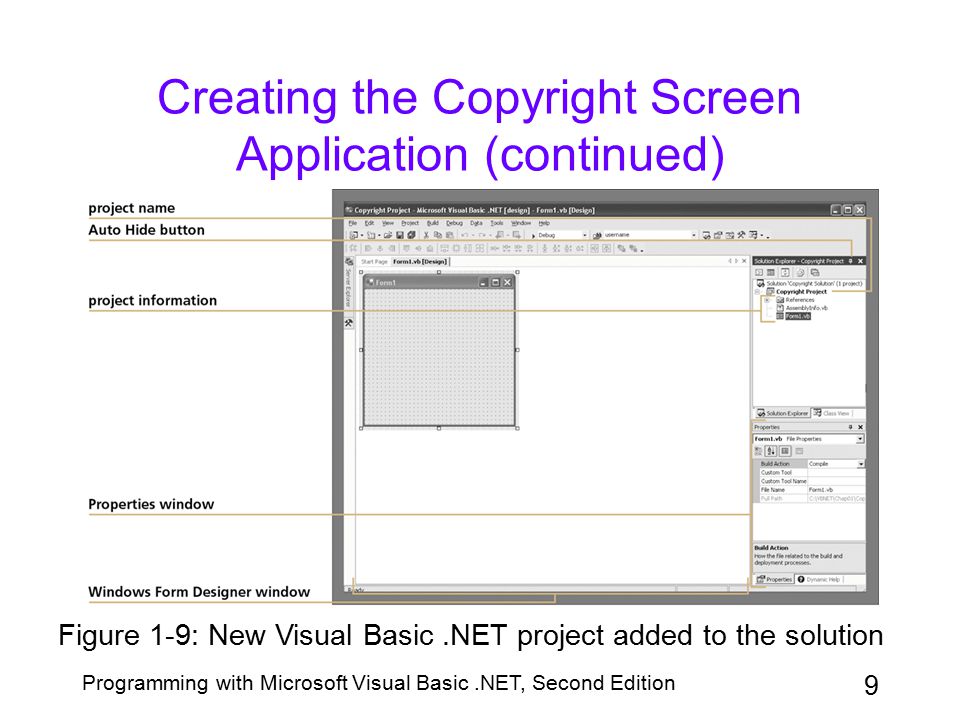Switch to the Solution Explorer bottom tab
This screenshot has width=960, height=720.
(x=783, y=413)
